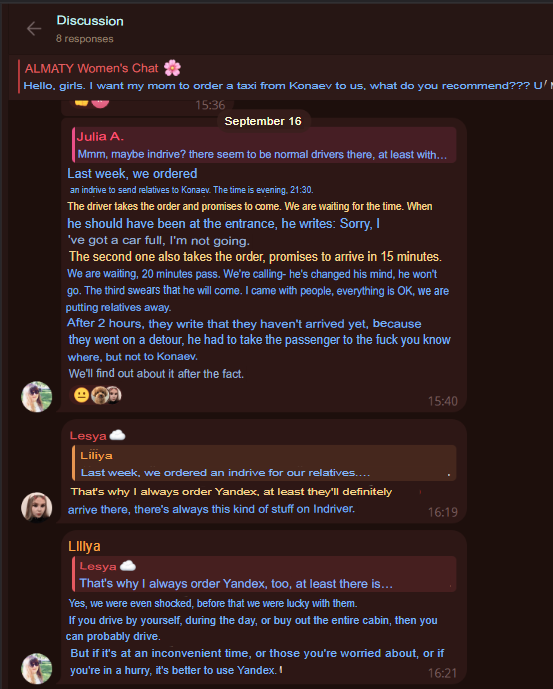553x689 pixels.
Task: Click the cloud emoji next to Lesya's name
Action: tap(117, 435)
